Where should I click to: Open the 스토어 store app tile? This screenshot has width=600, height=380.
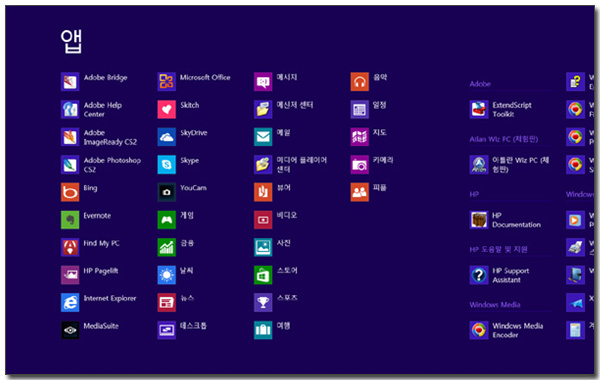(x=263, y=275)
